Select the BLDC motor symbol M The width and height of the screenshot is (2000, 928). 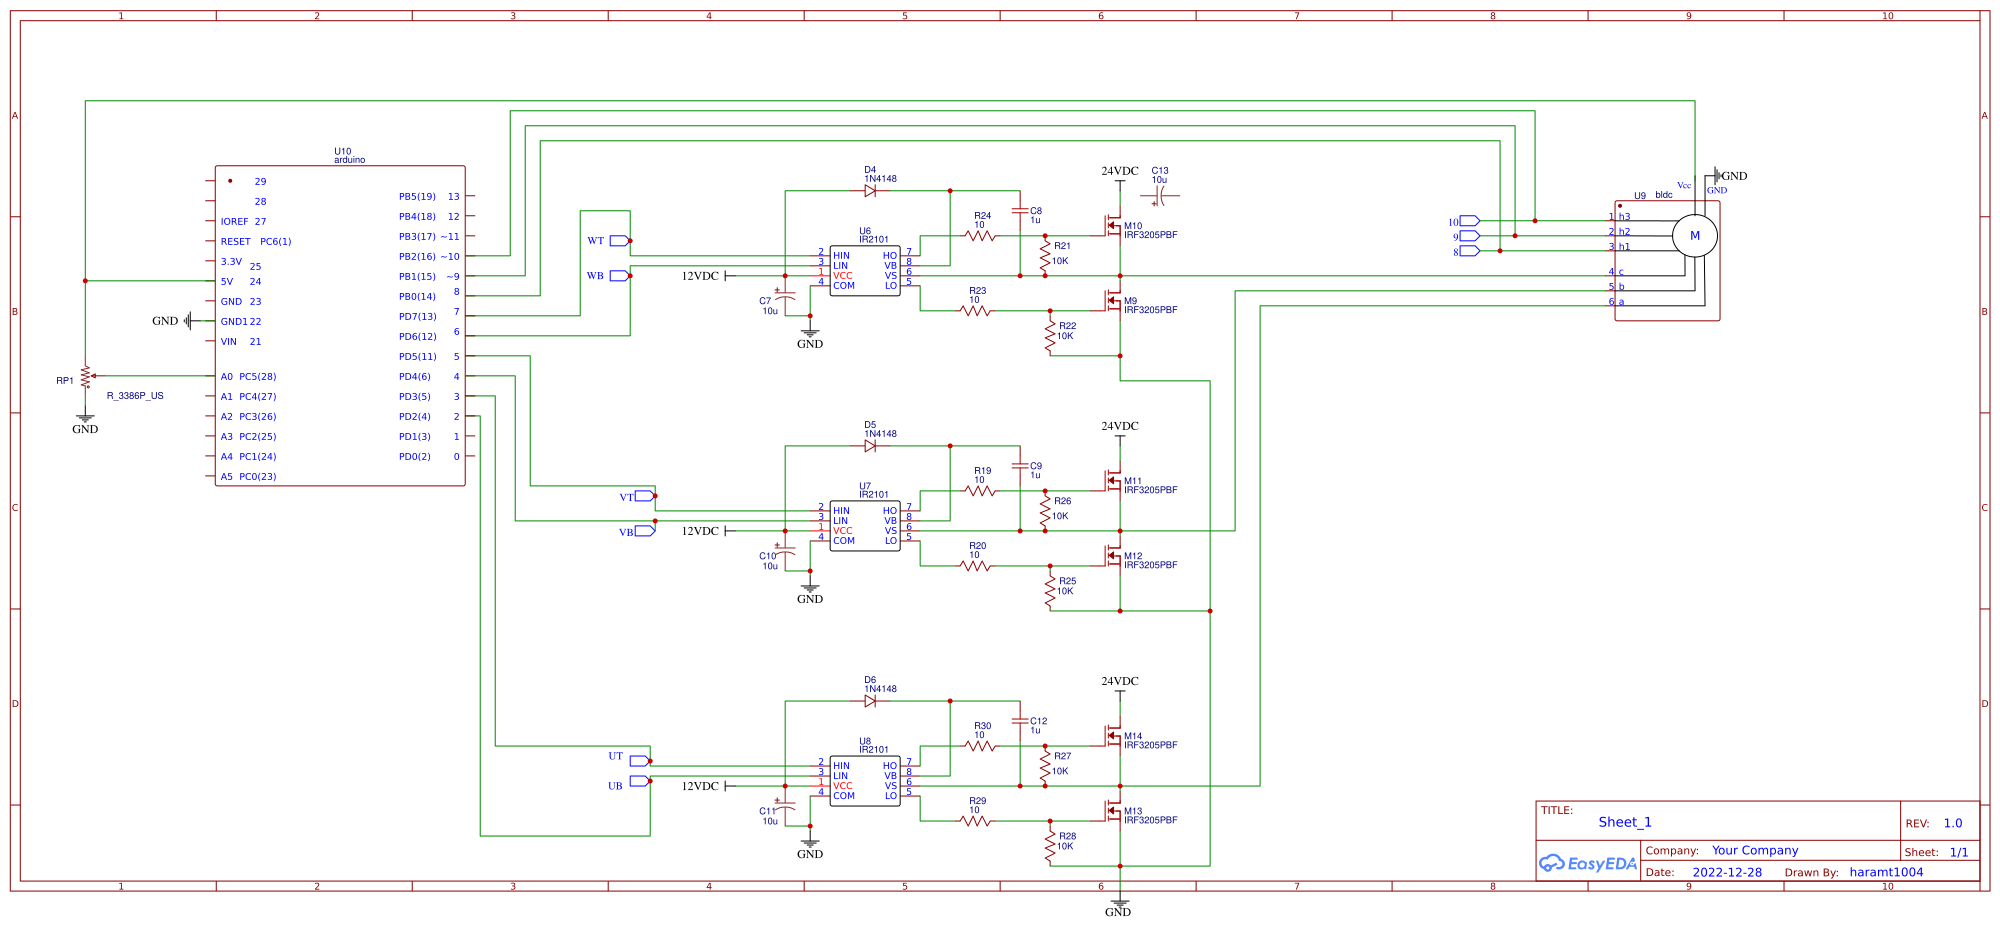(1694, 236)
